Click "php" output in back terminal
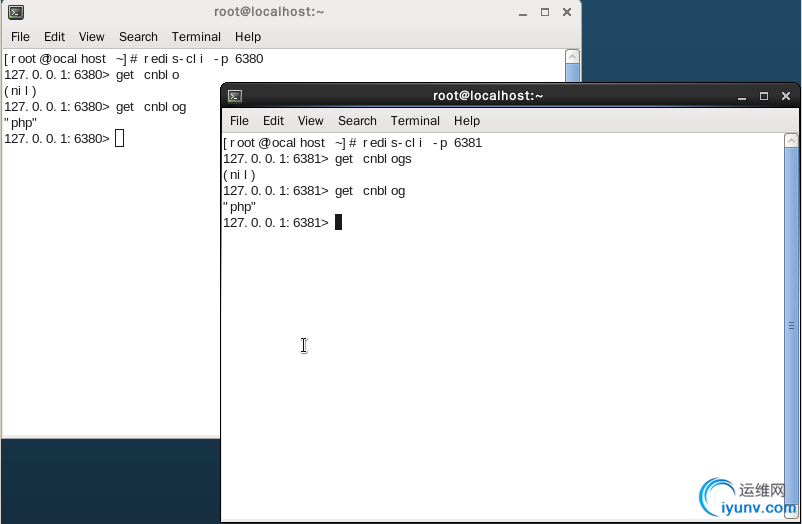 point(20,123)
